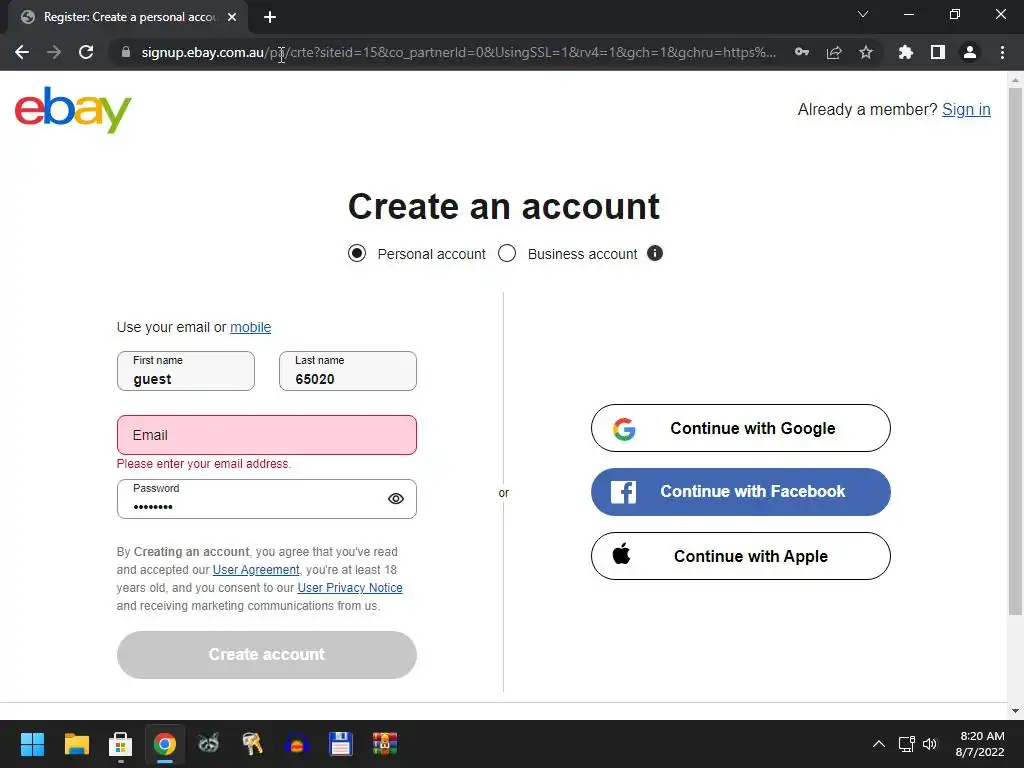
Task: Toggle the browser side panel icon
Action: tap(938, 52)
